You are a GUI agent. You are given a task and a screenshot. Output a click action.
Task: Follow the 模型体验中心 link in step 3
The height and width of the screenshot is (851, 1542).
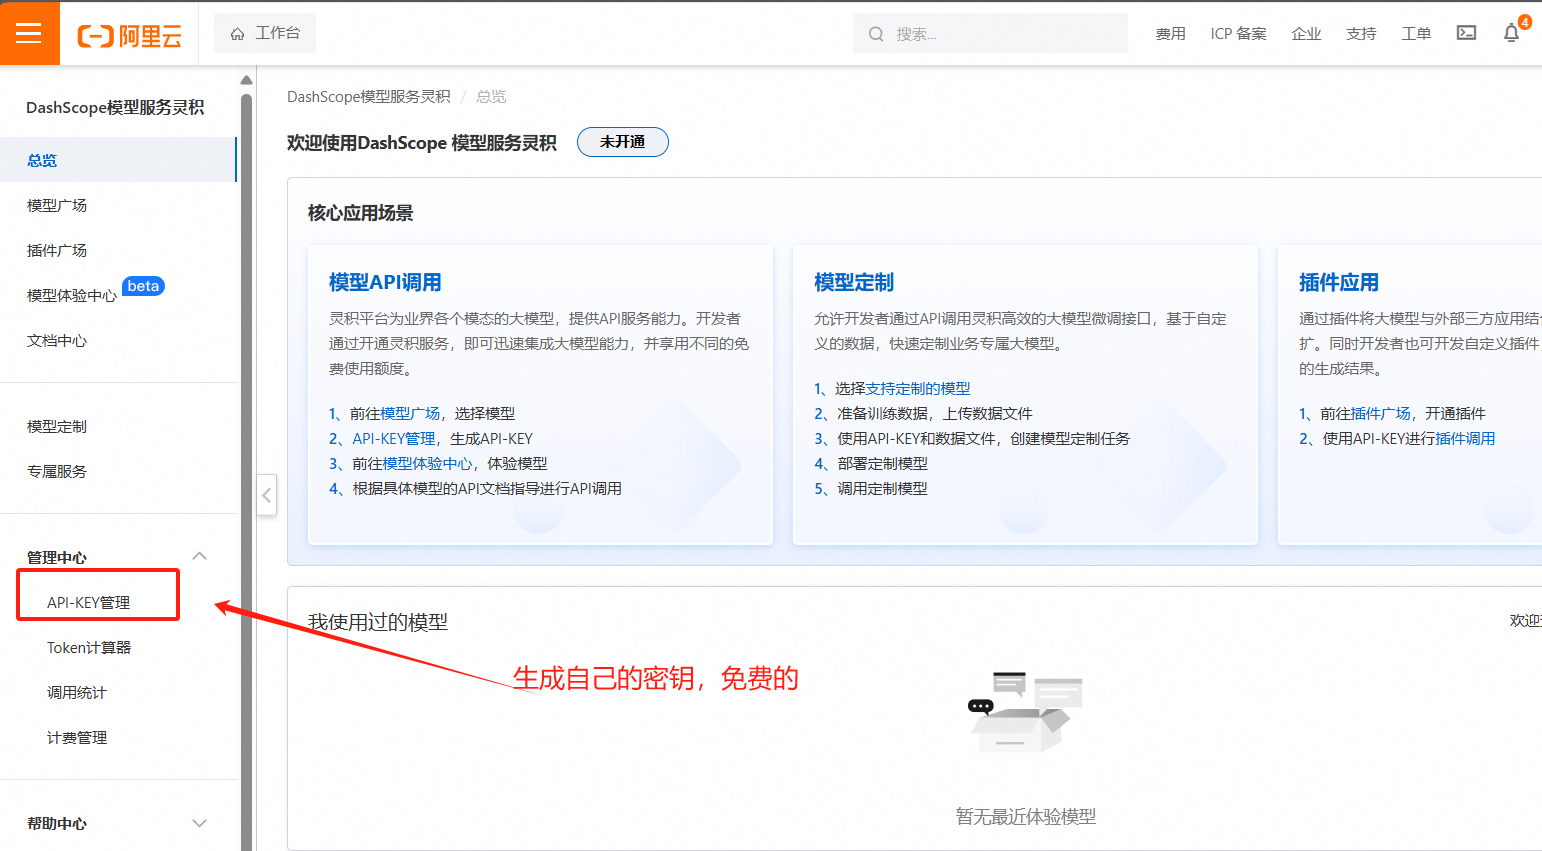tap(427, 463)
